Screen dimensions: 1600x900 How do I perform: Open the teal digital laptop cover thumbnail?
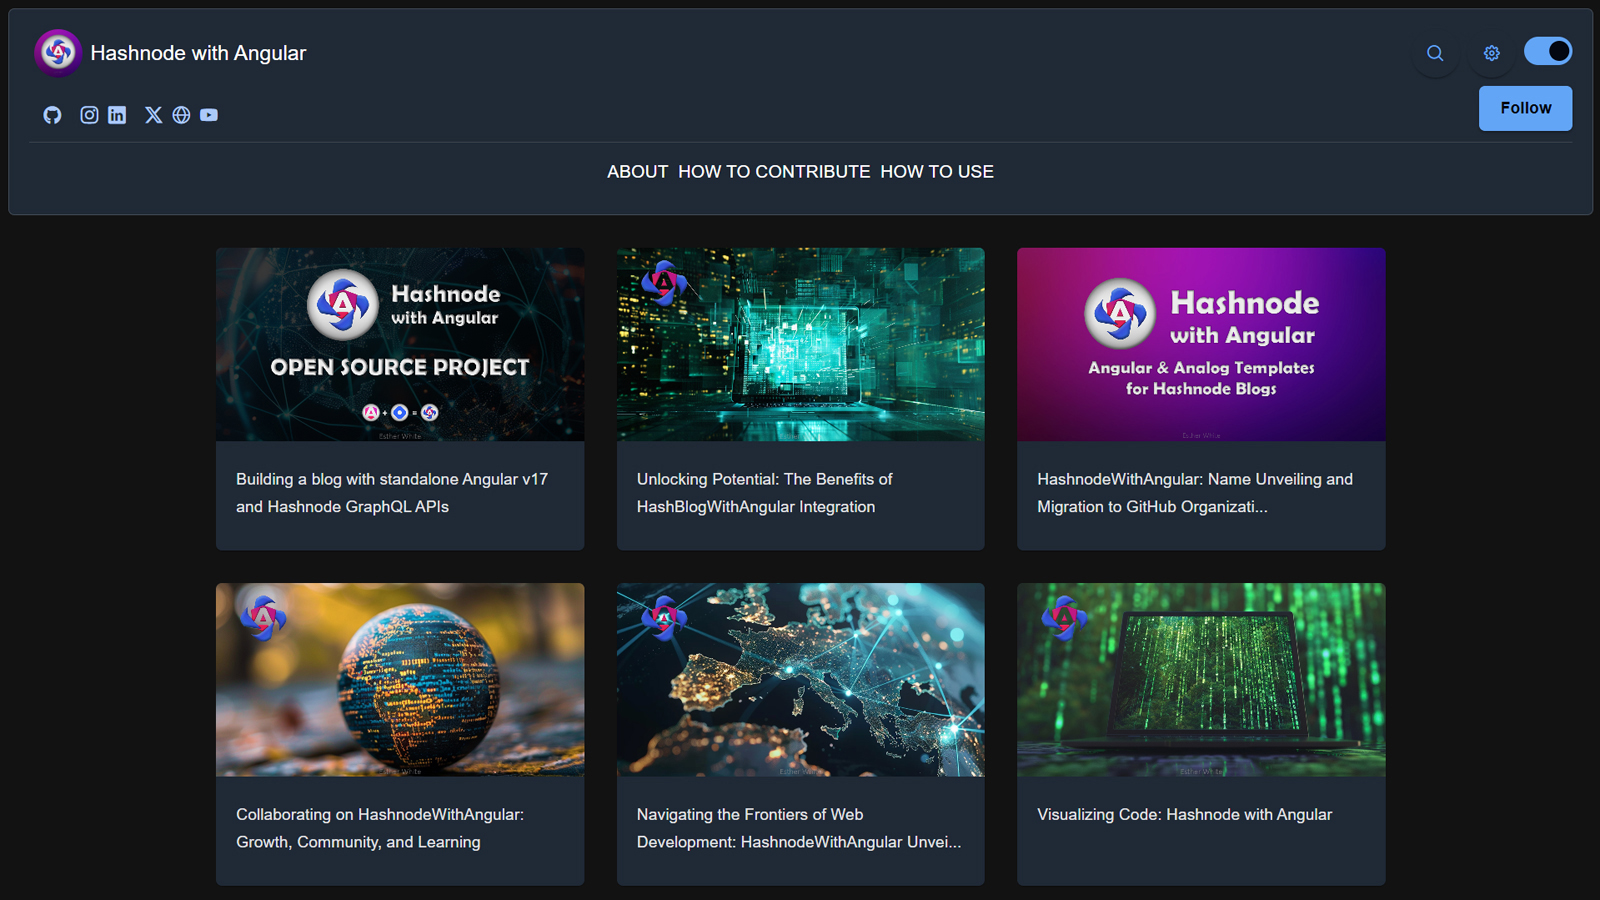tap(801, 344)
